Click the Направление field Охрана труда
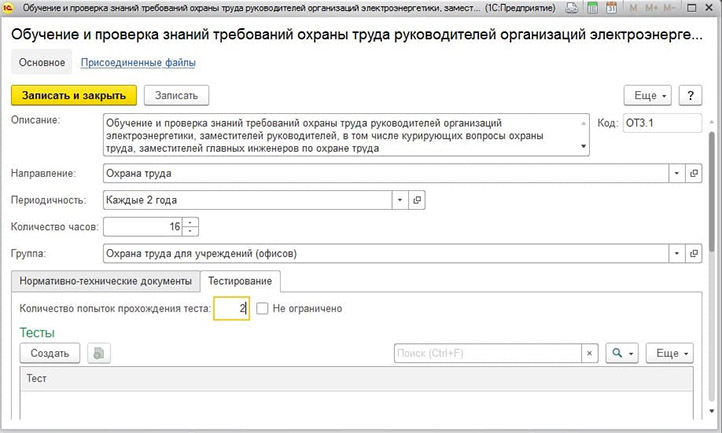This screenshot has width=722, height=433. coord(386,173)
